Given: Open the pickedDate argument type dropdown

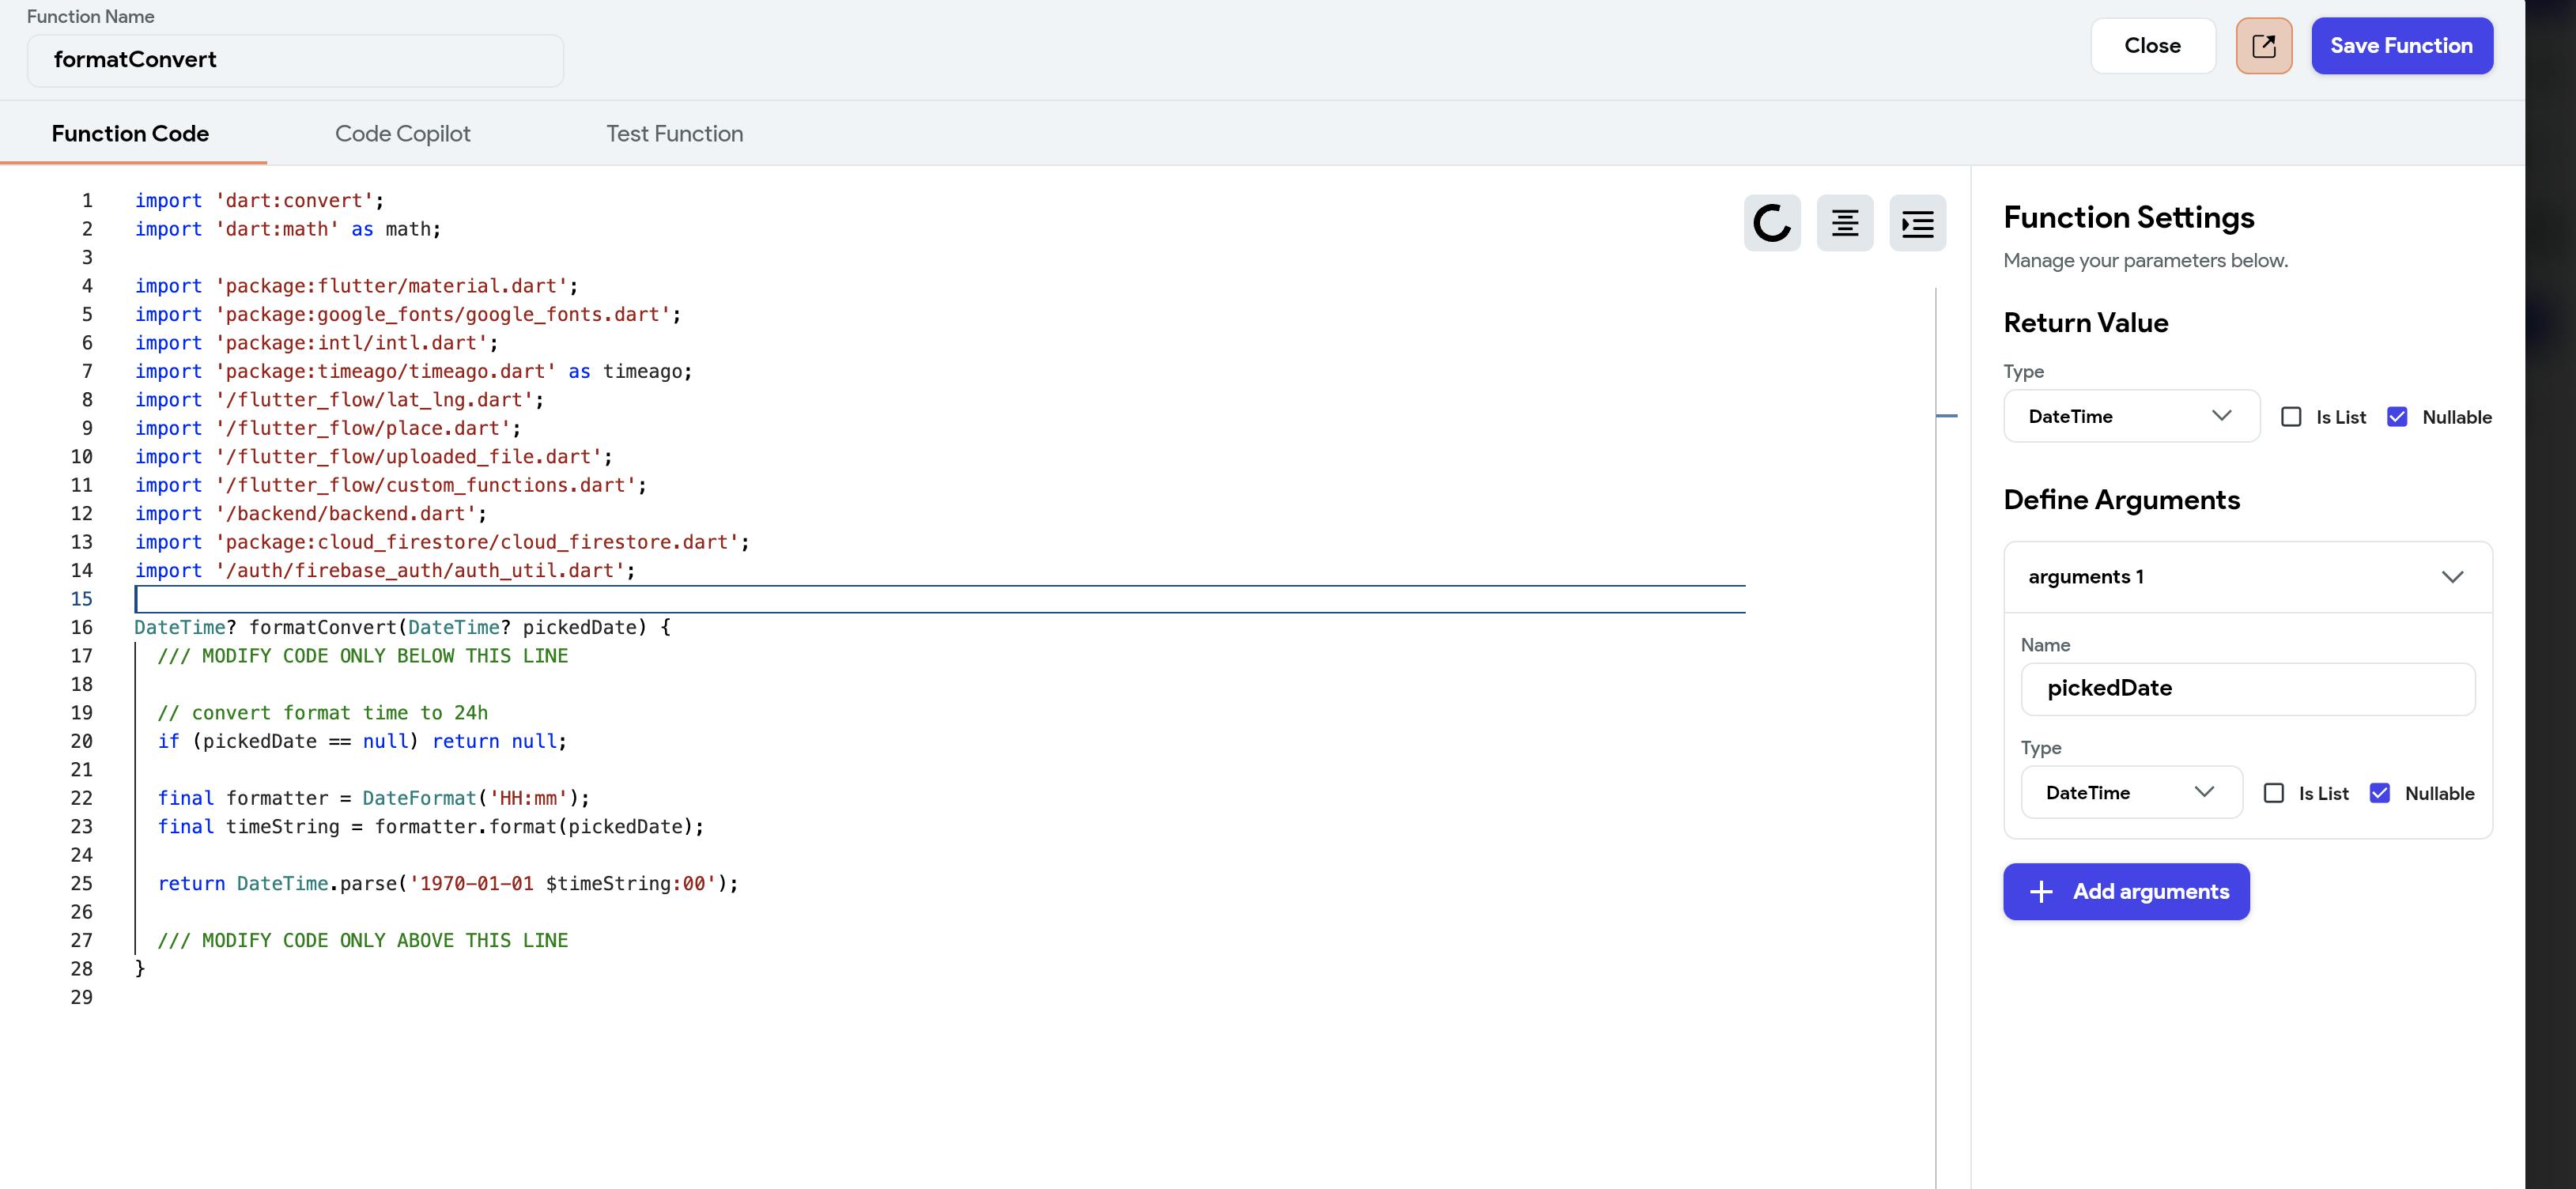Looking at the screenshot, I should coord(2130,793).
